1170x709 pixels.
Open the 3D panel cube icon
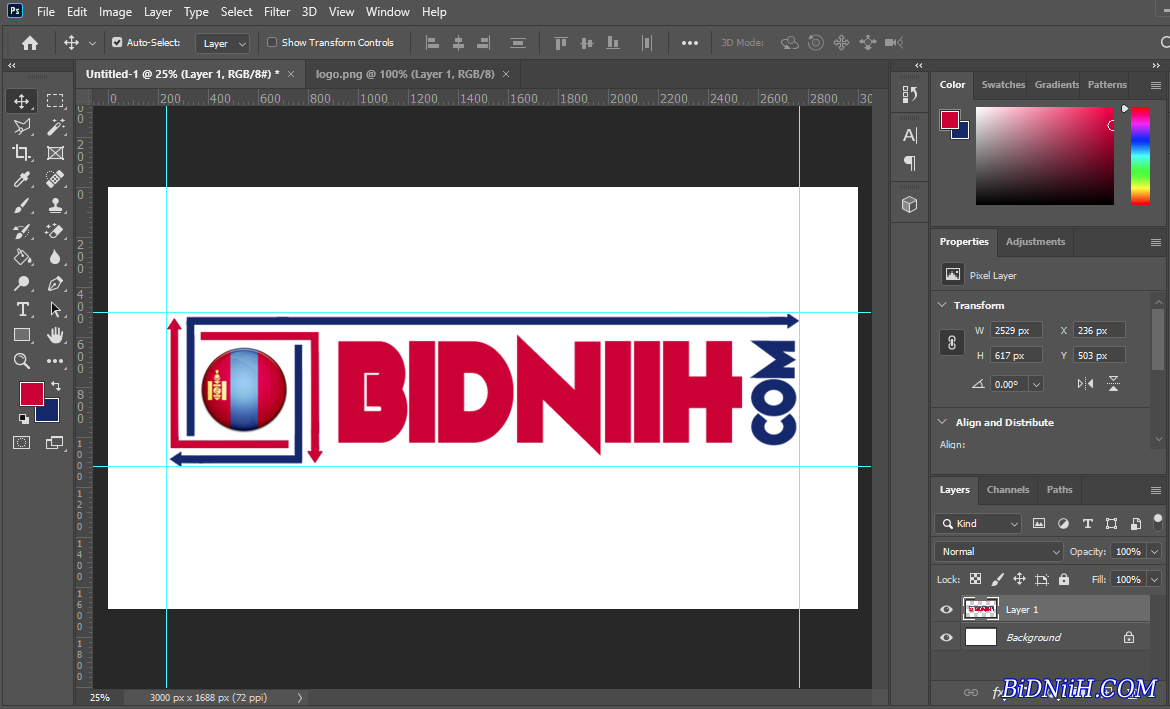pos(910,204)
